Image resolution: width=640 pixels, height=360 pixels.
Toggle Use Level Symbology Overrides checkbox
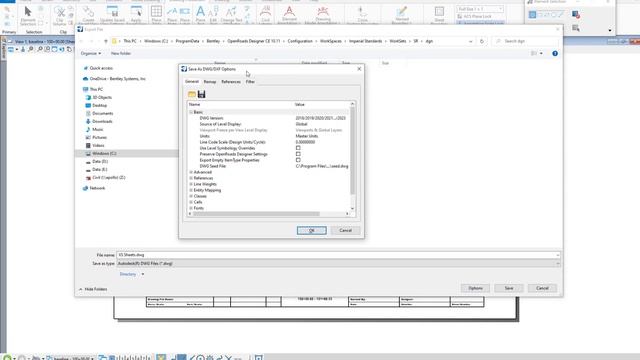tap(298, 148)
